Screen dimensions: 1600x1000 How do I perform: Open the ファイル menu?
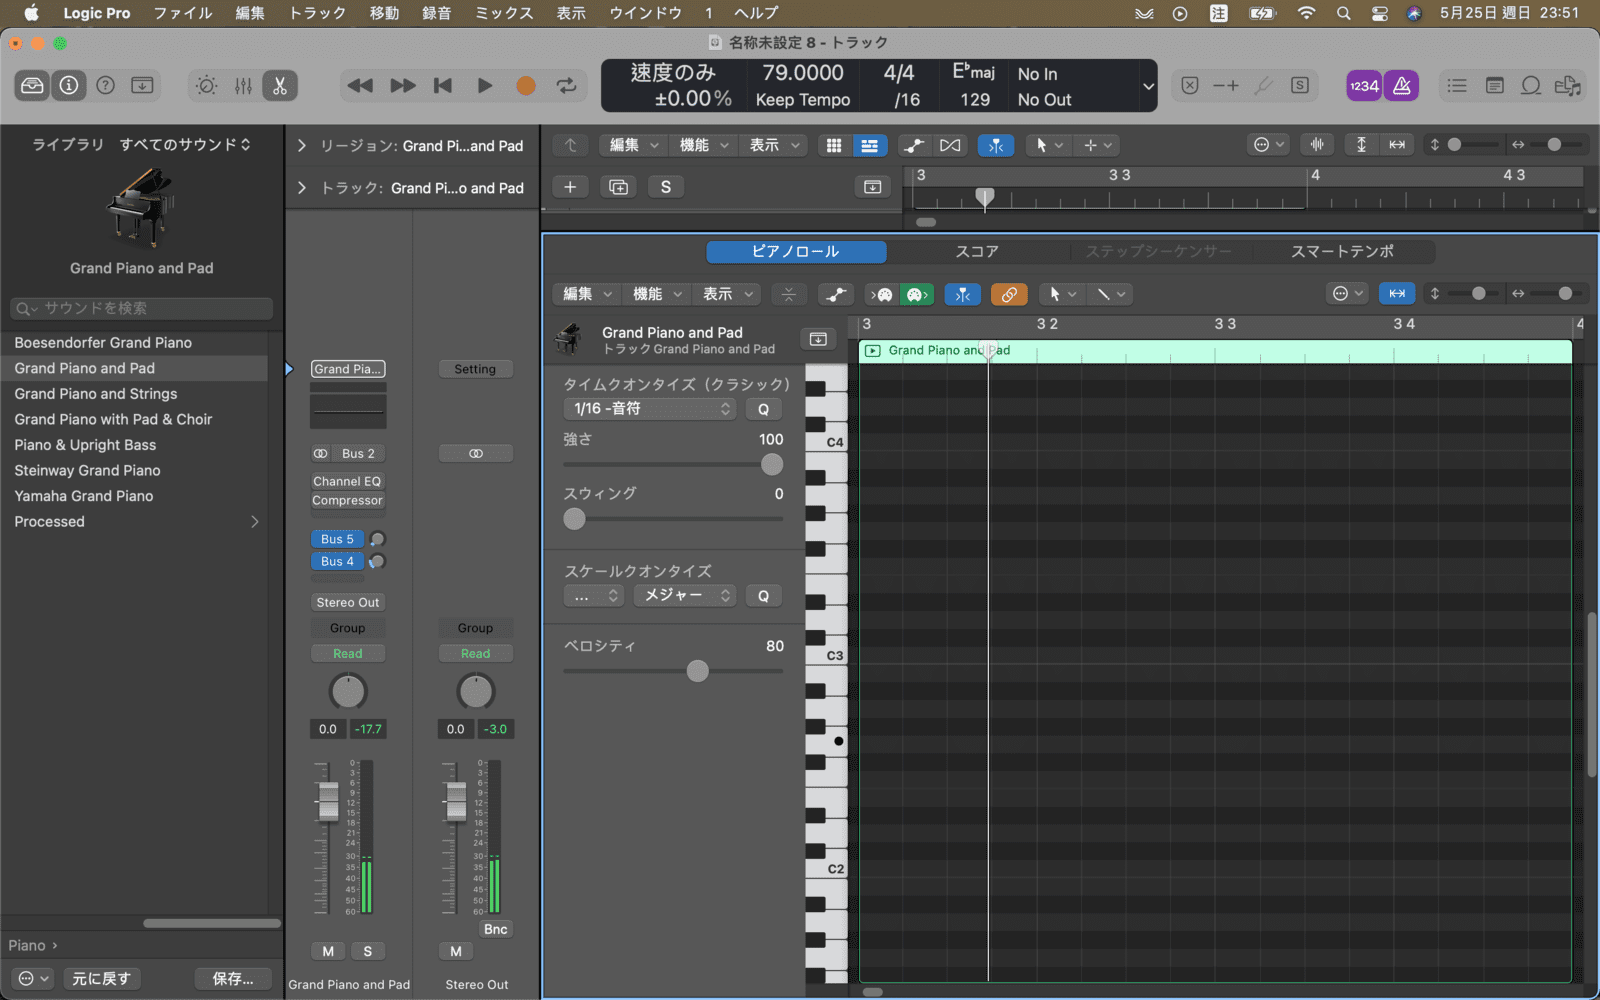(x=183, y=13)
